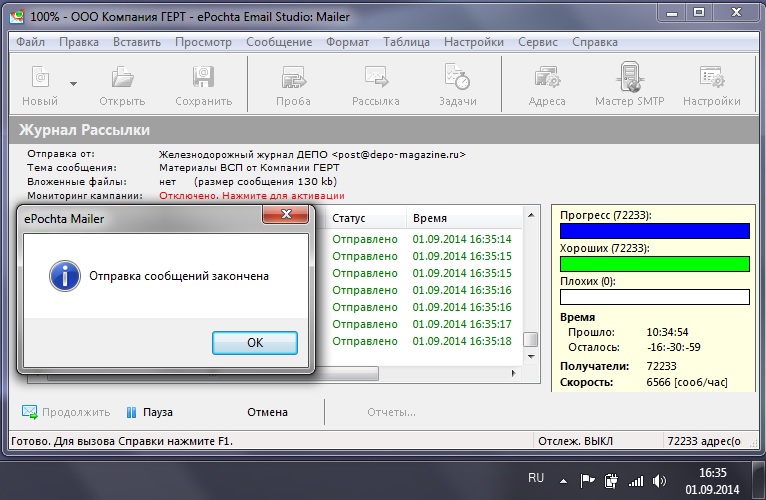Click the Отчеты... button

pos(391,413)
